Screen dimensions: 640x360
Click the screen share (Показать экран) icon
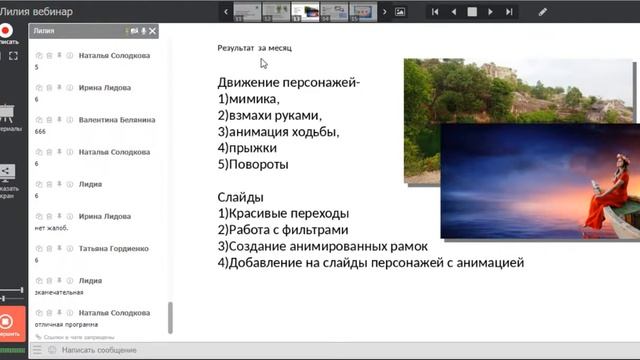coord(7,172)
